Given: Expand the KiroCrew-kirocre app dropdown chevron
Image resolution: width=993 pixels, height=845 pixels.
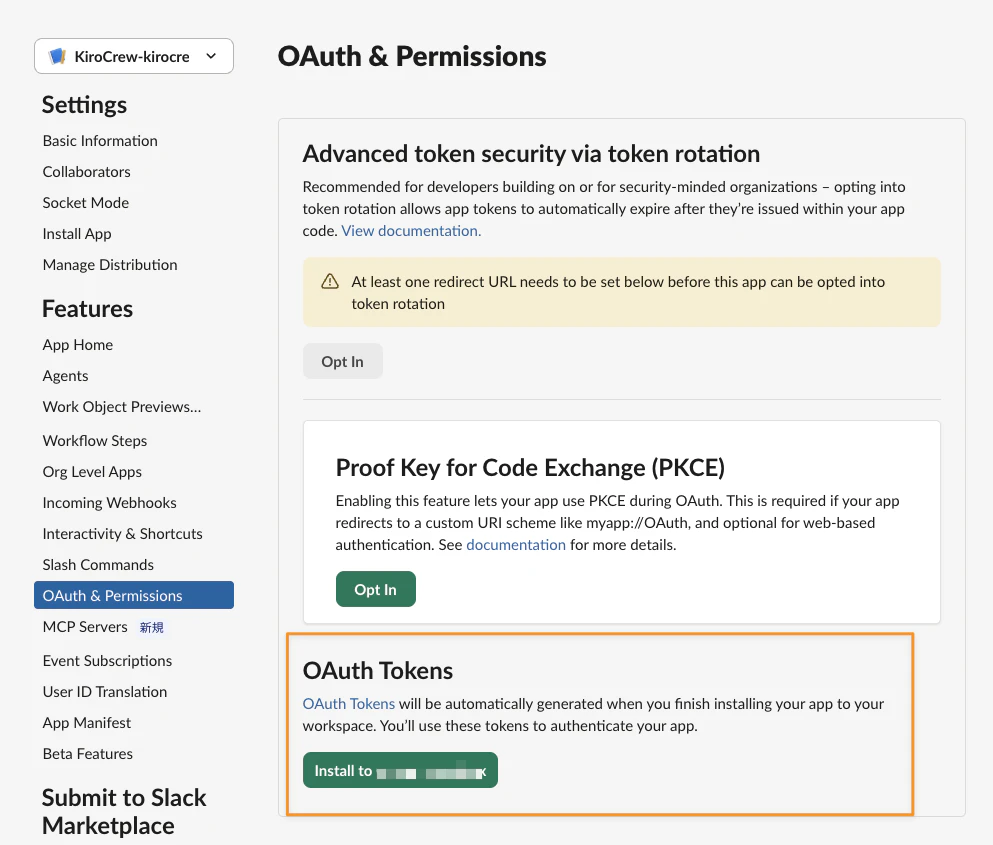Looking at the screenshot, I should 212,56.
